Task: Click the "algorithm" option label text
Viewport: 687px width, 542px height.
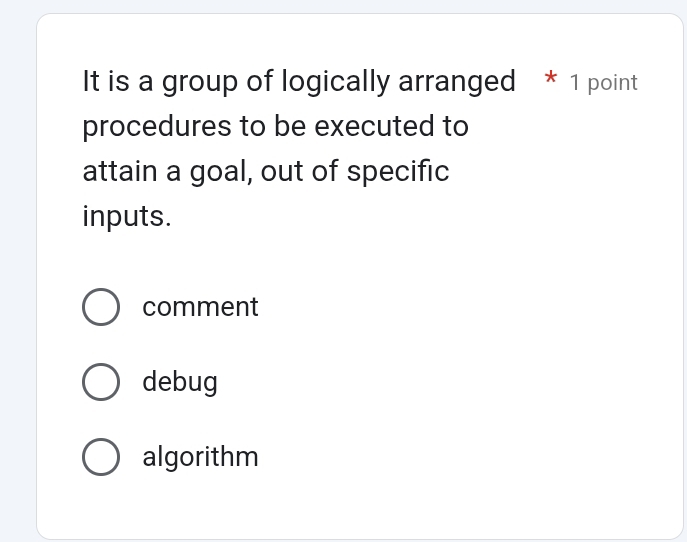Action: (200, 457)
